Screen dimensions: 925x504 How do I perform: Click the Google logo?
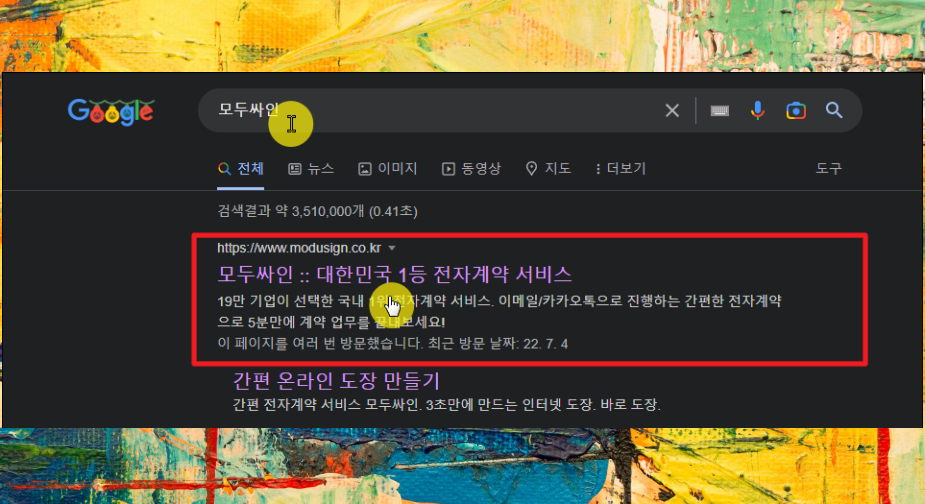(111, 112)
